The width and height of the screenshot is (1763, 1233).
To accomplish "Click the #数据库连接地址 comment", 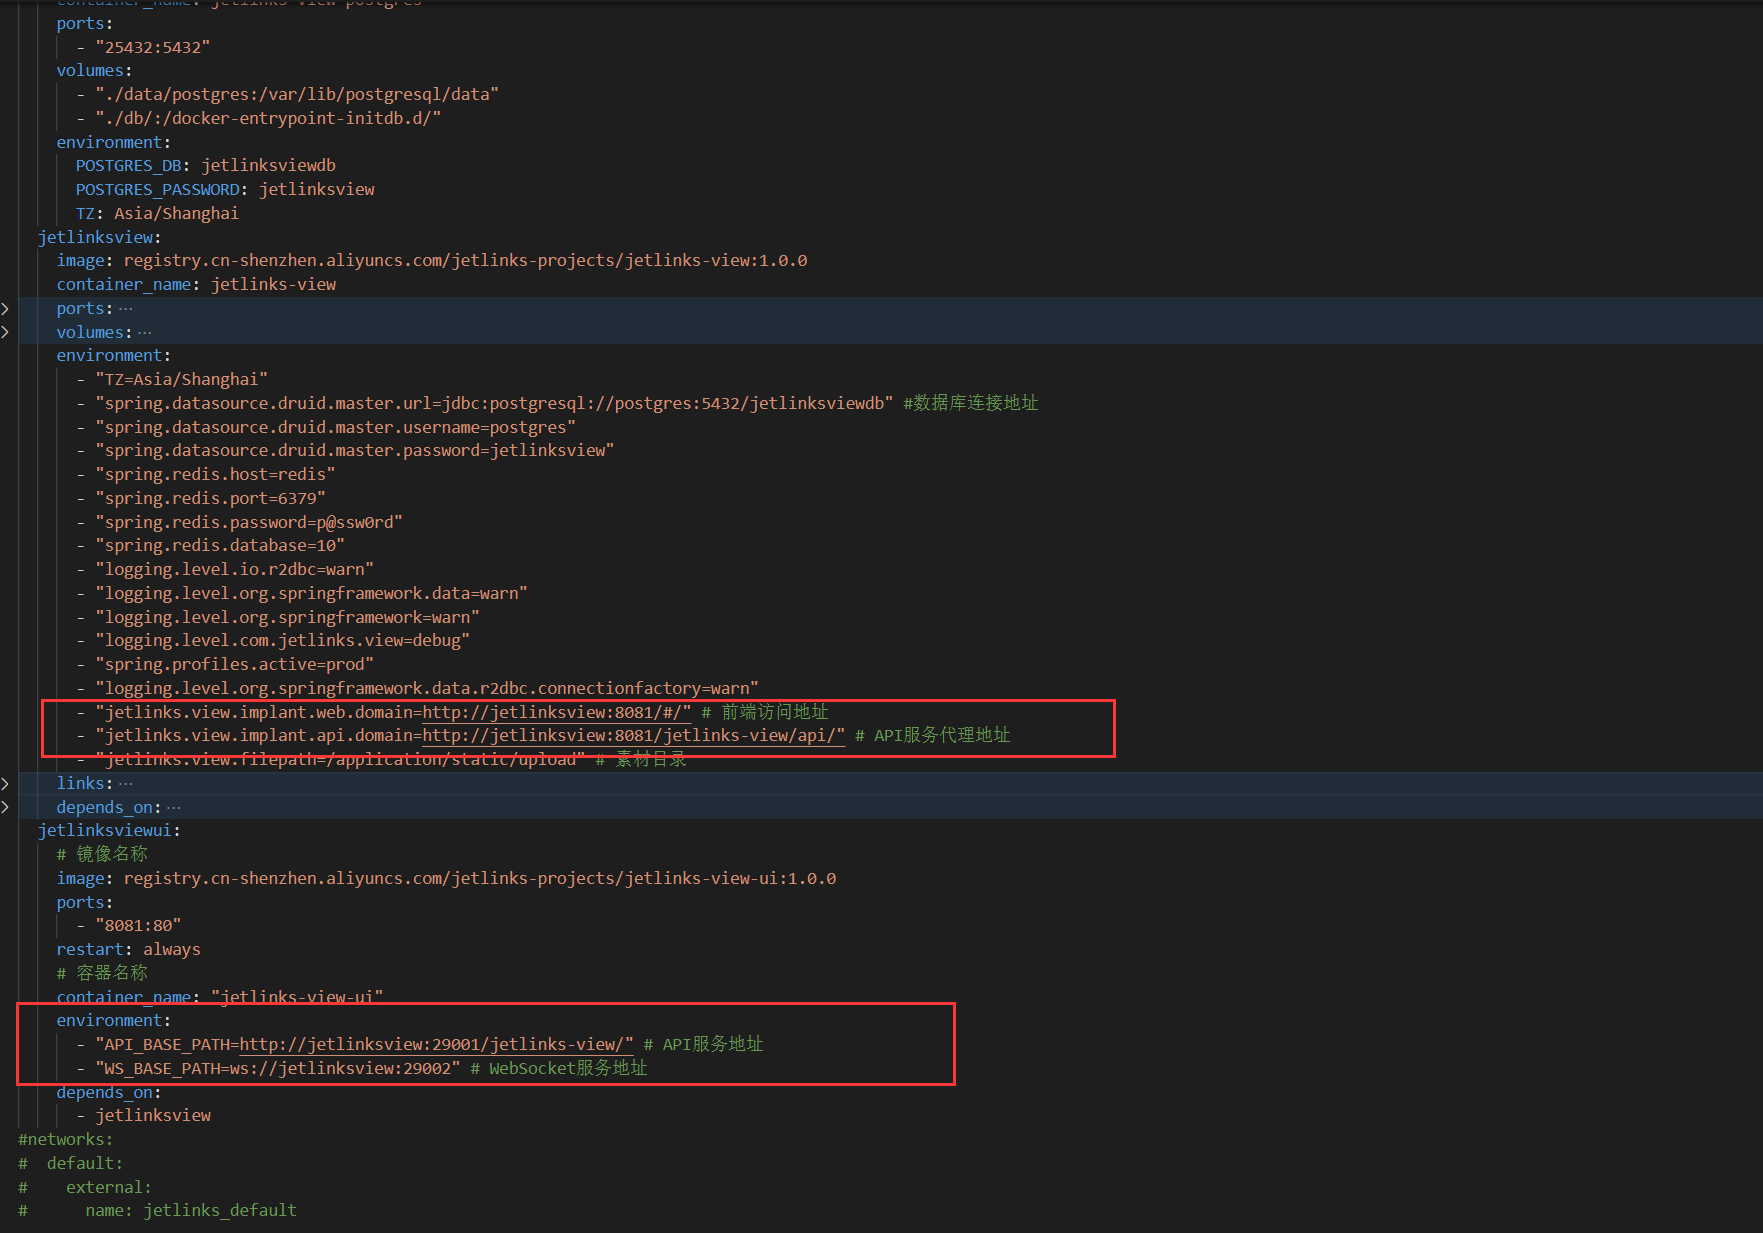I will [x=971, y=403].
